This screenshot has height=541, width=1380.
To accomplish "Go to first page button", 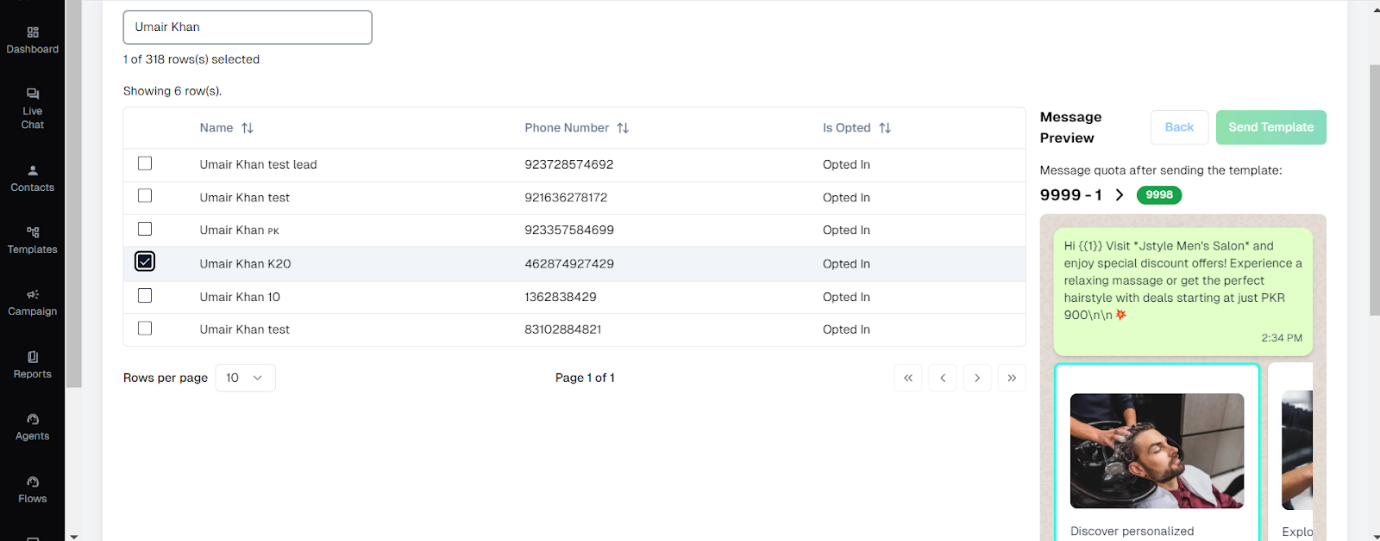I will click(908, 378).
